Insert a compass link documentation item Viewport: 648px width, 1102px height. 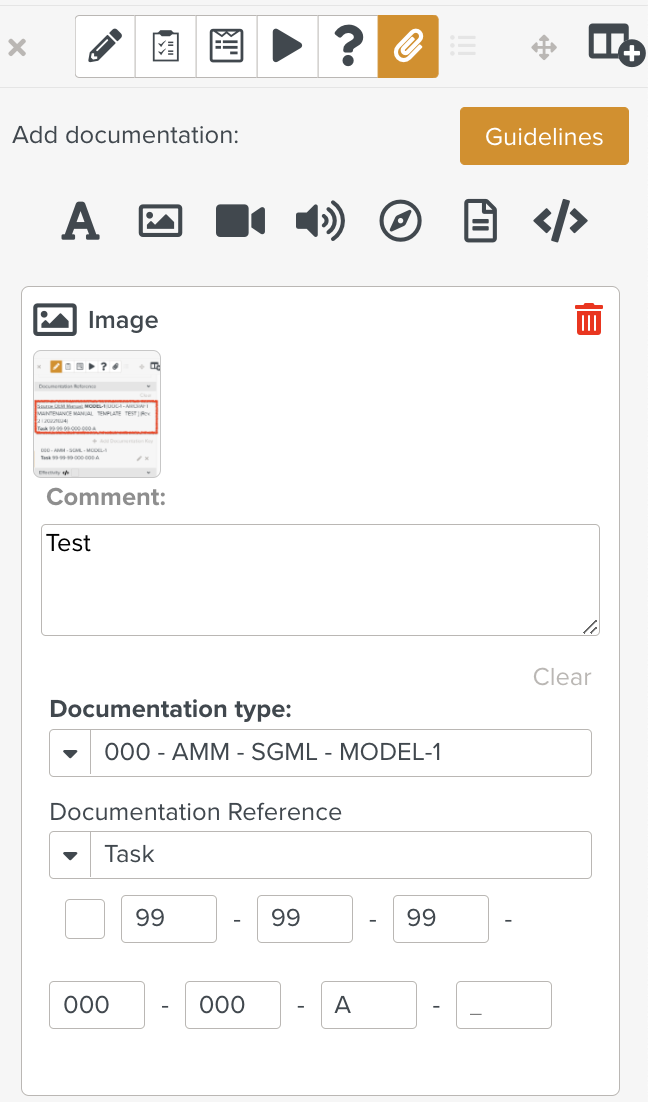400,221
